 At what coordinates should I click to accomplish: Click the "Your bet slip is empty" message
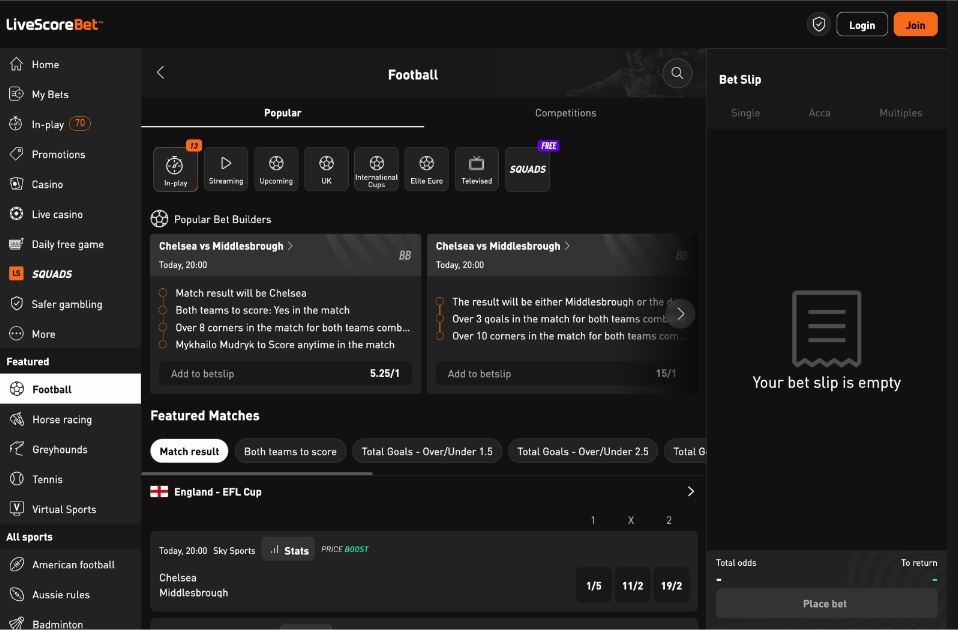826,383
